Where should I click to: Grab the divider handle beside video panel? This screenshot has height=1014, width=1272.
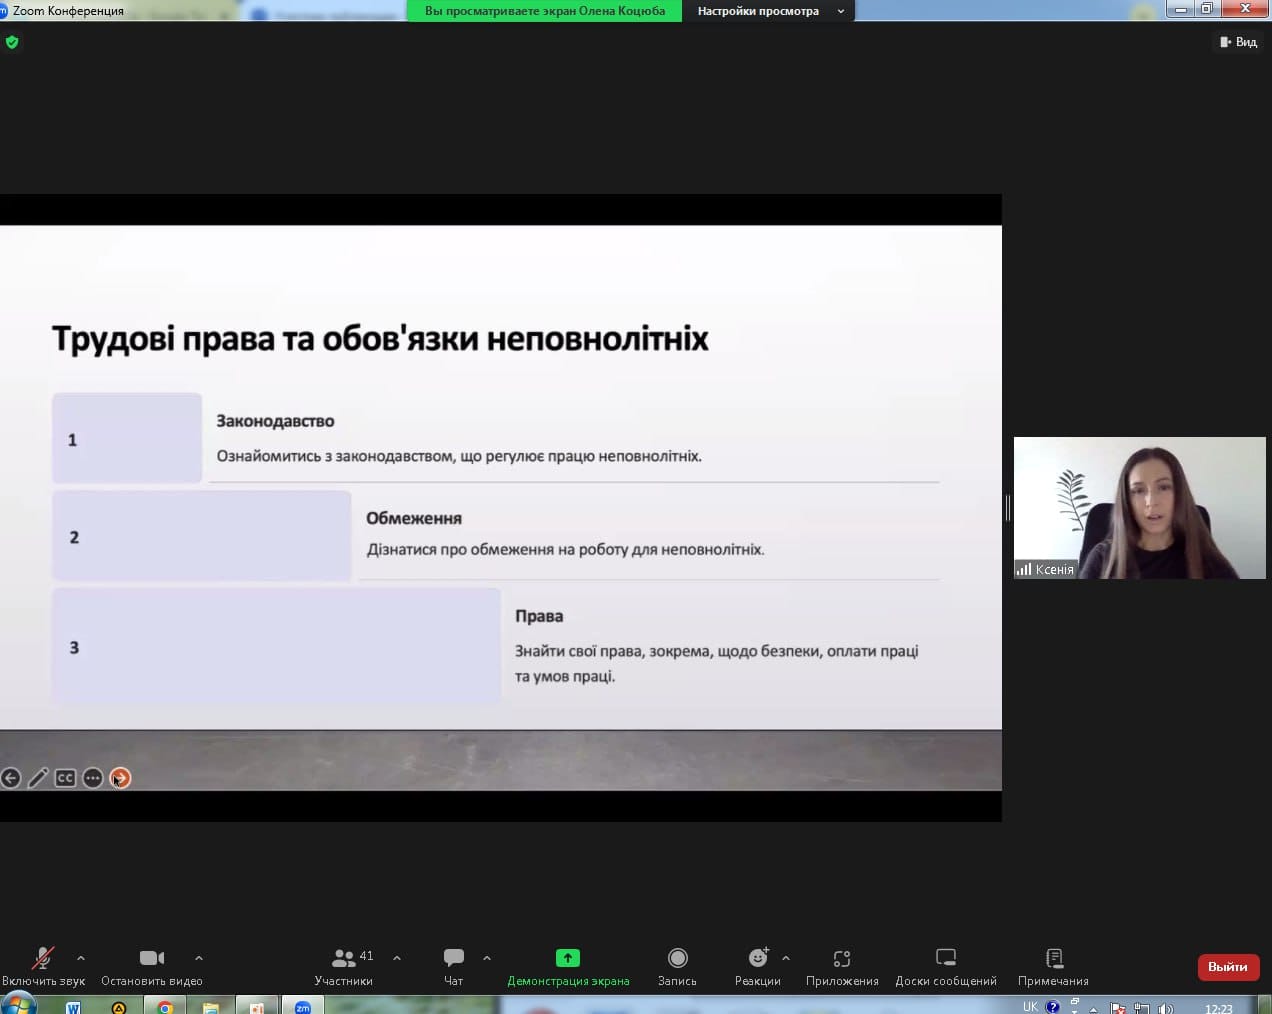pyautogui.click(x=1007, y=508)
